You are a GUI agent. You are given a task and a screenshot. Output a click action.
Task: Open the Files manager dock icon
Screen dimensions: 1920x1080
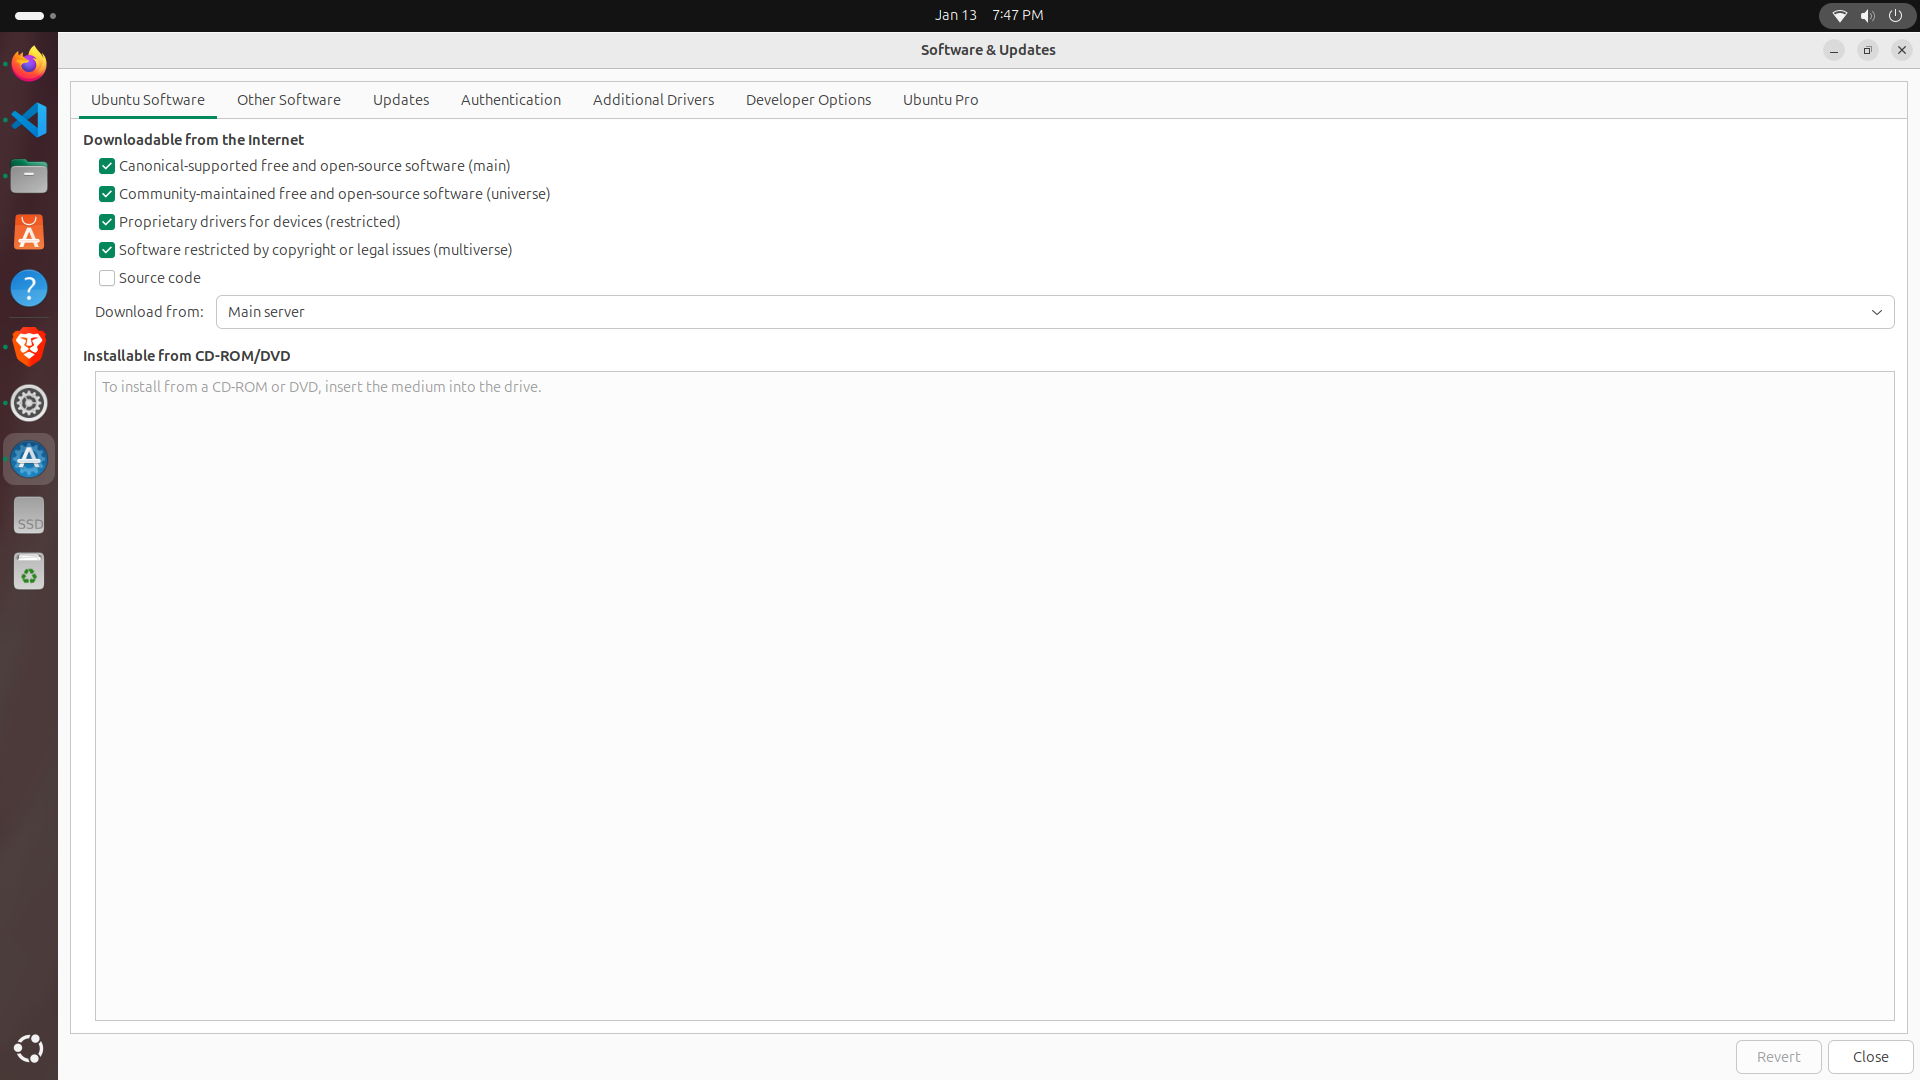click(29, 177)
